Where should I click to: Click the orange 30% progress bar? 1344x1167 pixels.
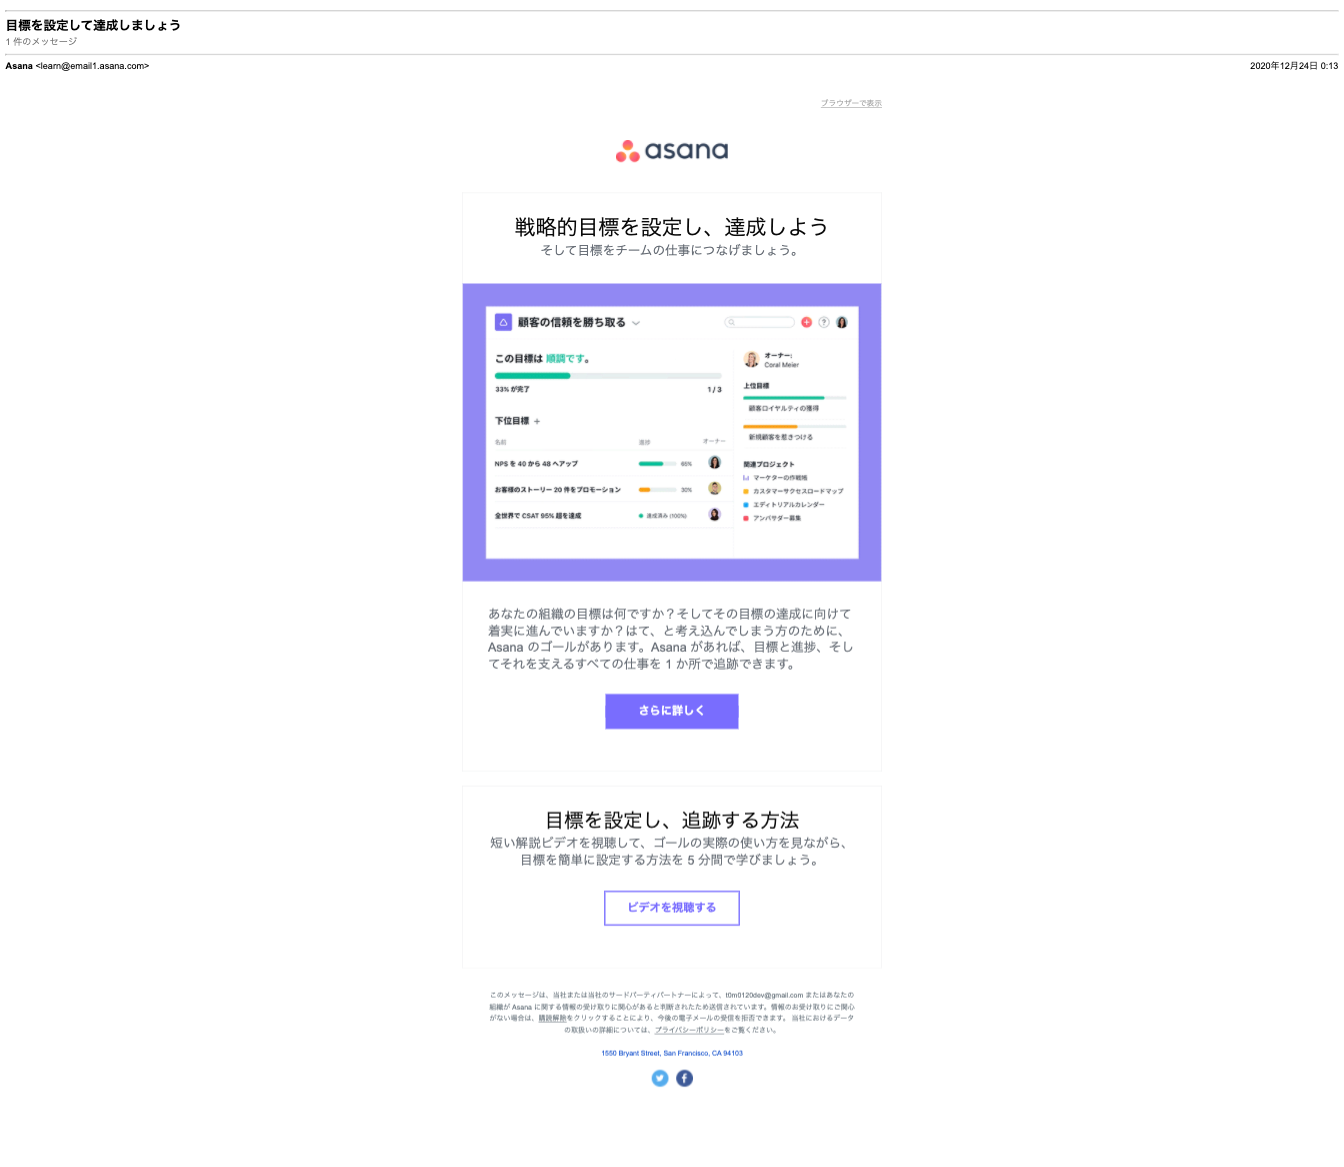pyautogui.click(x=657, y=490)
